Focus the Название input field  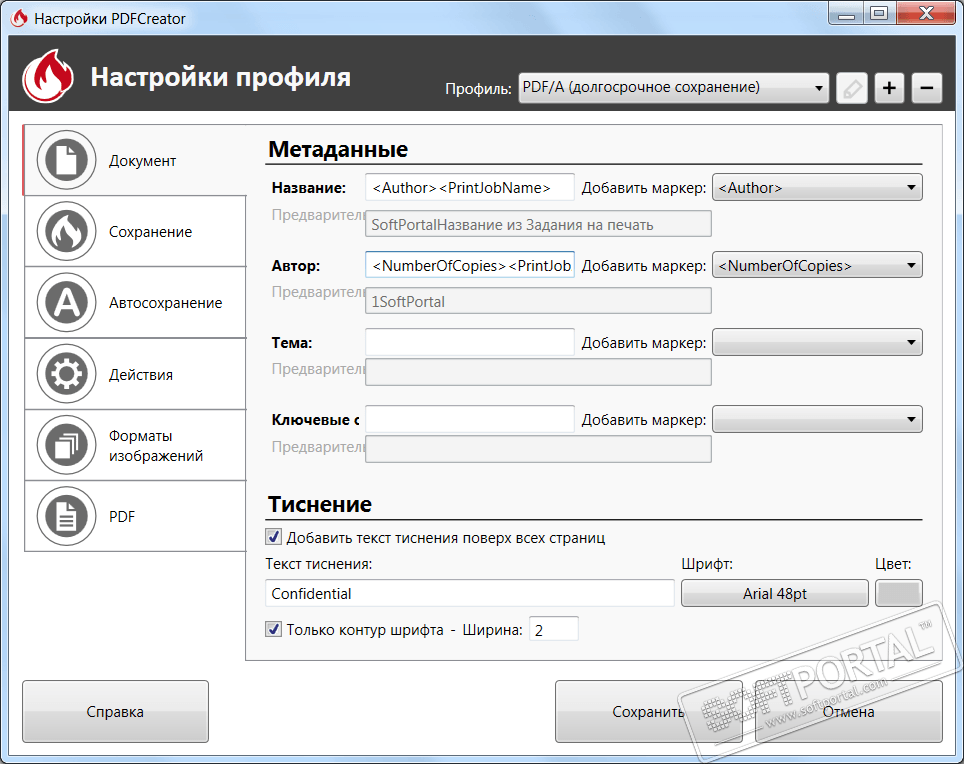(470, 187)
